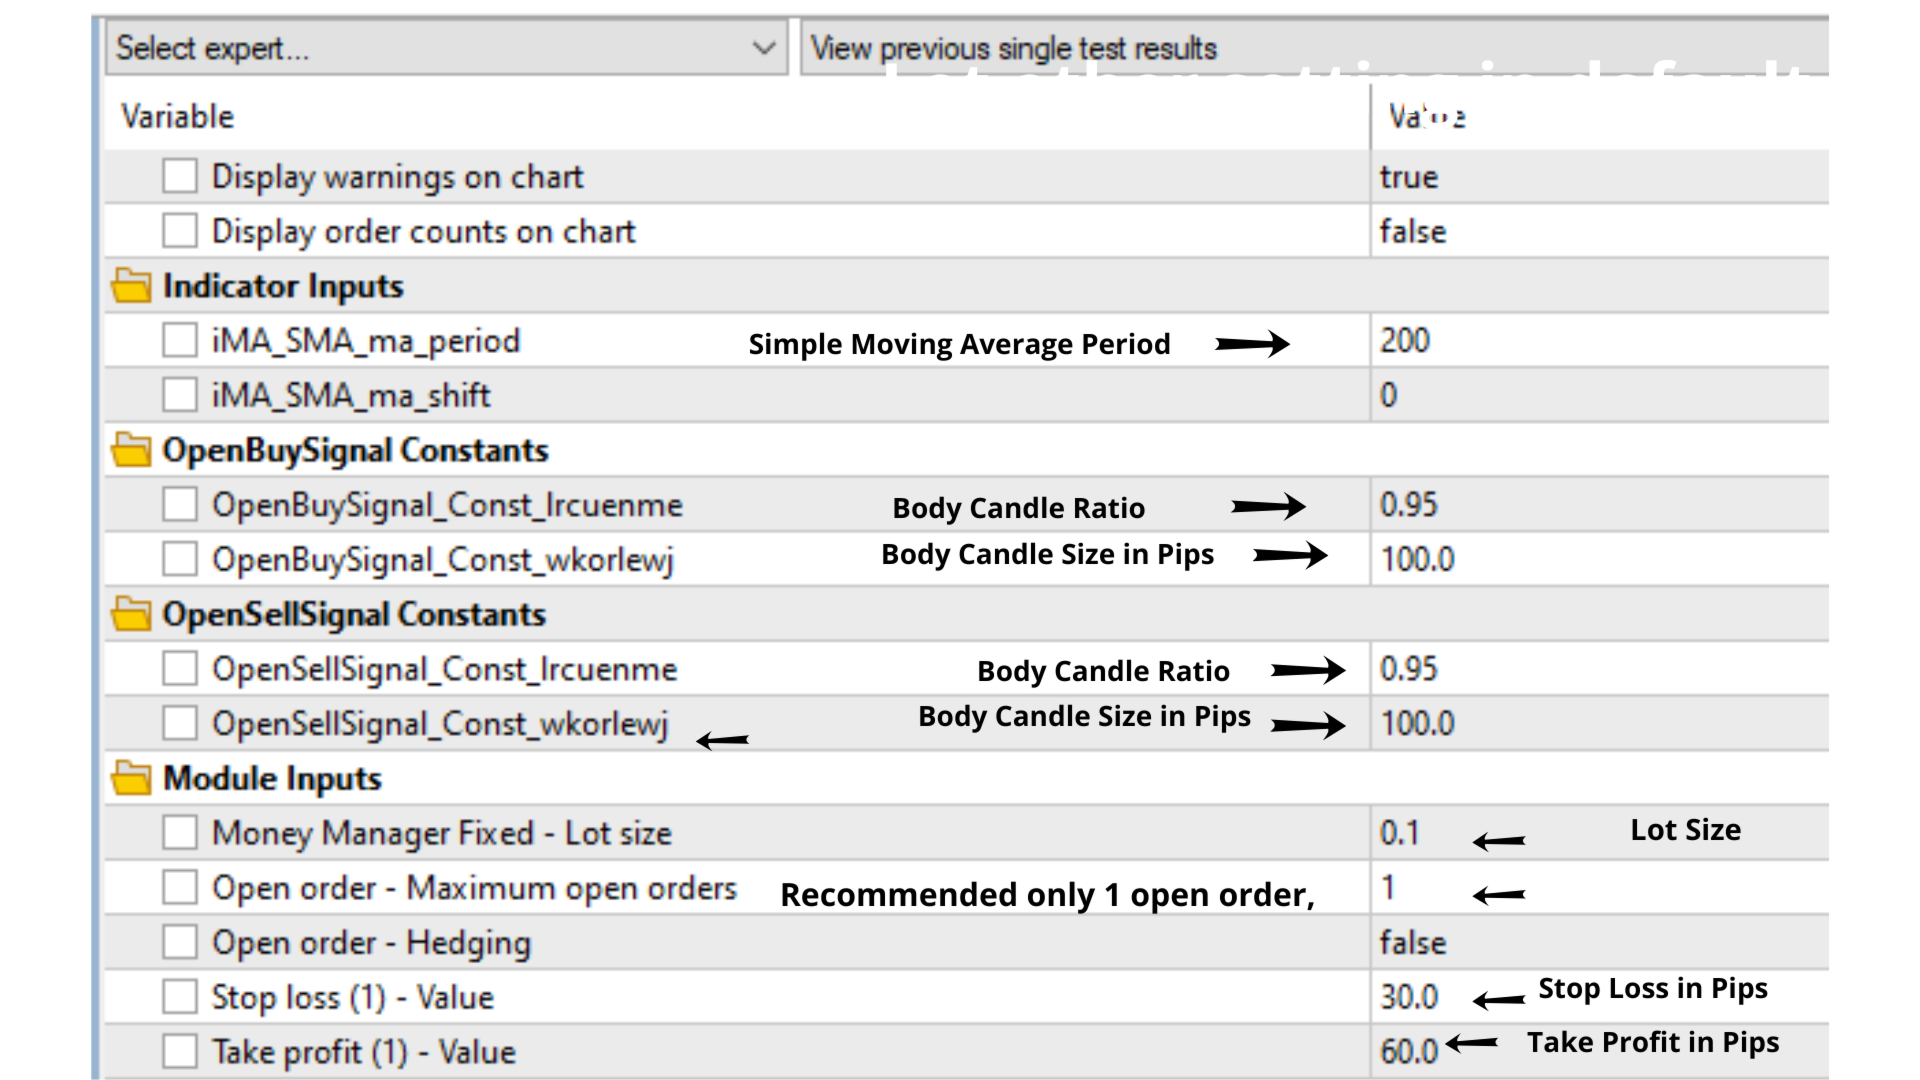This screenshot has width=1920, height=1080.
Task: Click the OpenBuySignal Constants folder icon
Action: (x=131, y=450)
